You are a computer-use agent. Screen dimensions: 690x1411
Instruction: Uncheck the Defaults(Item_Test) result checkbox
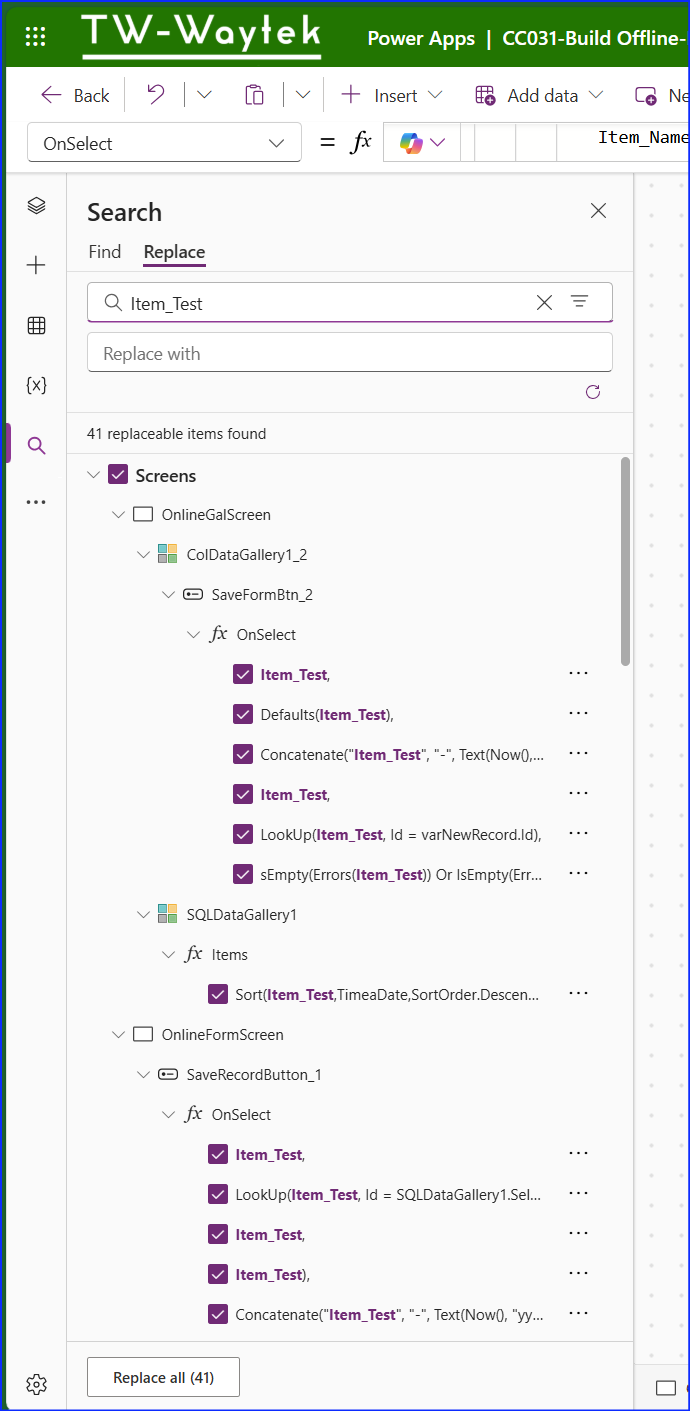pos(243,714)
